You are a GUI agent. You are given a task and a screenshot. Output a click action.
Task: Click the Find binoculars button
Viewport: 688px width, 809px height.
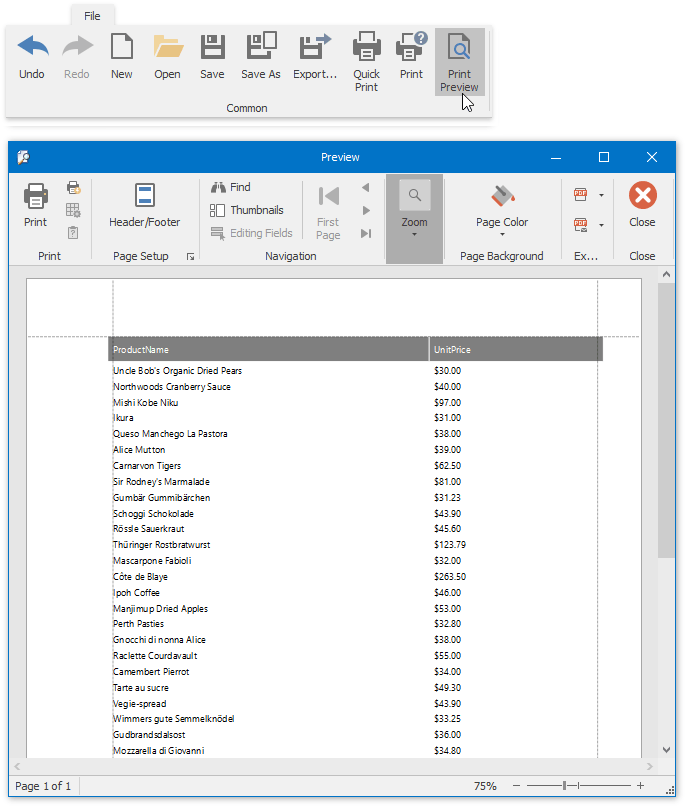(x=230, y=187)
